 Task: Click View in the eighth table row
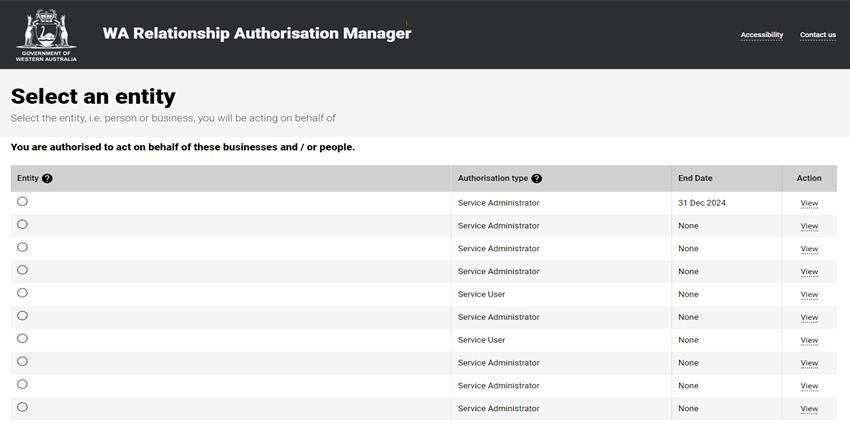(809, 363)
